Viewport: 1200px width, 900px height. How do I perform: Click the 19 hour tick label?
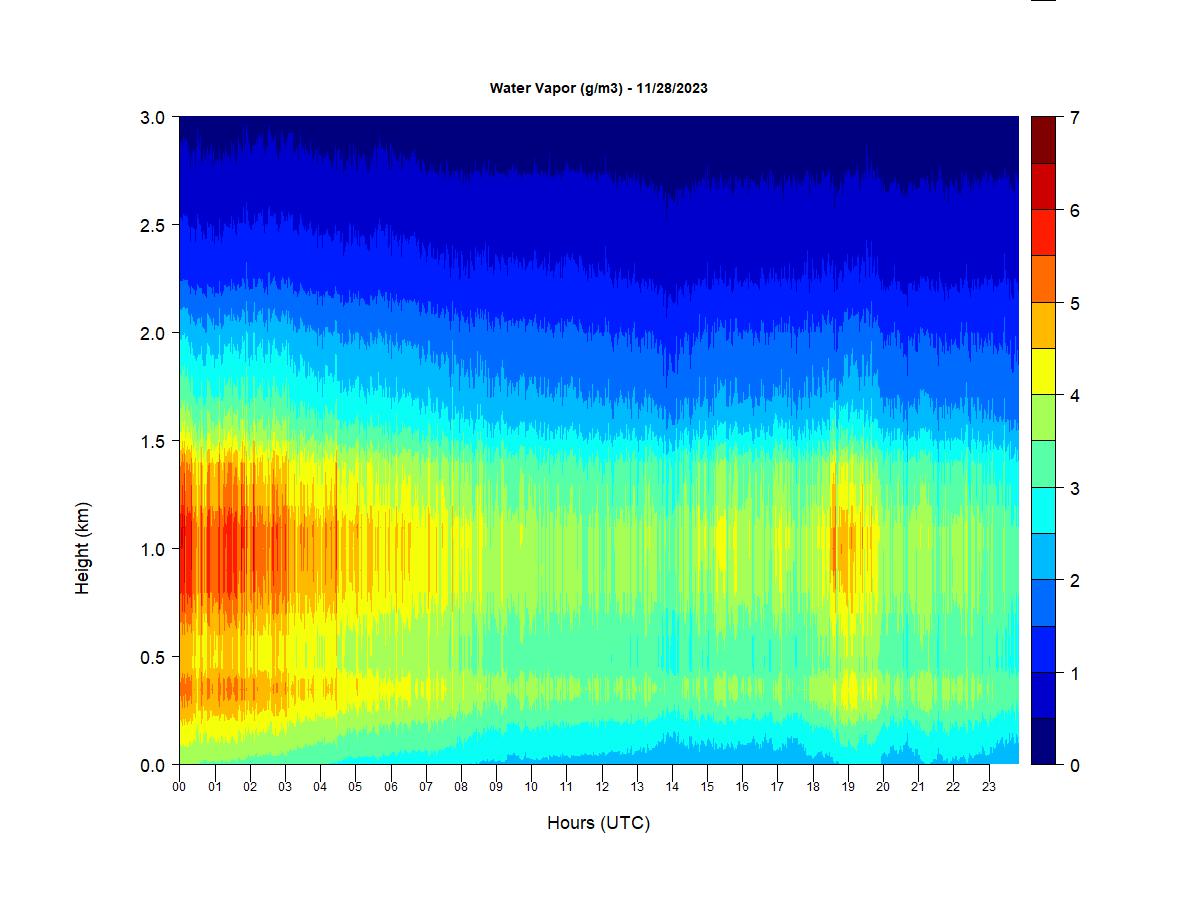point(848,787)
